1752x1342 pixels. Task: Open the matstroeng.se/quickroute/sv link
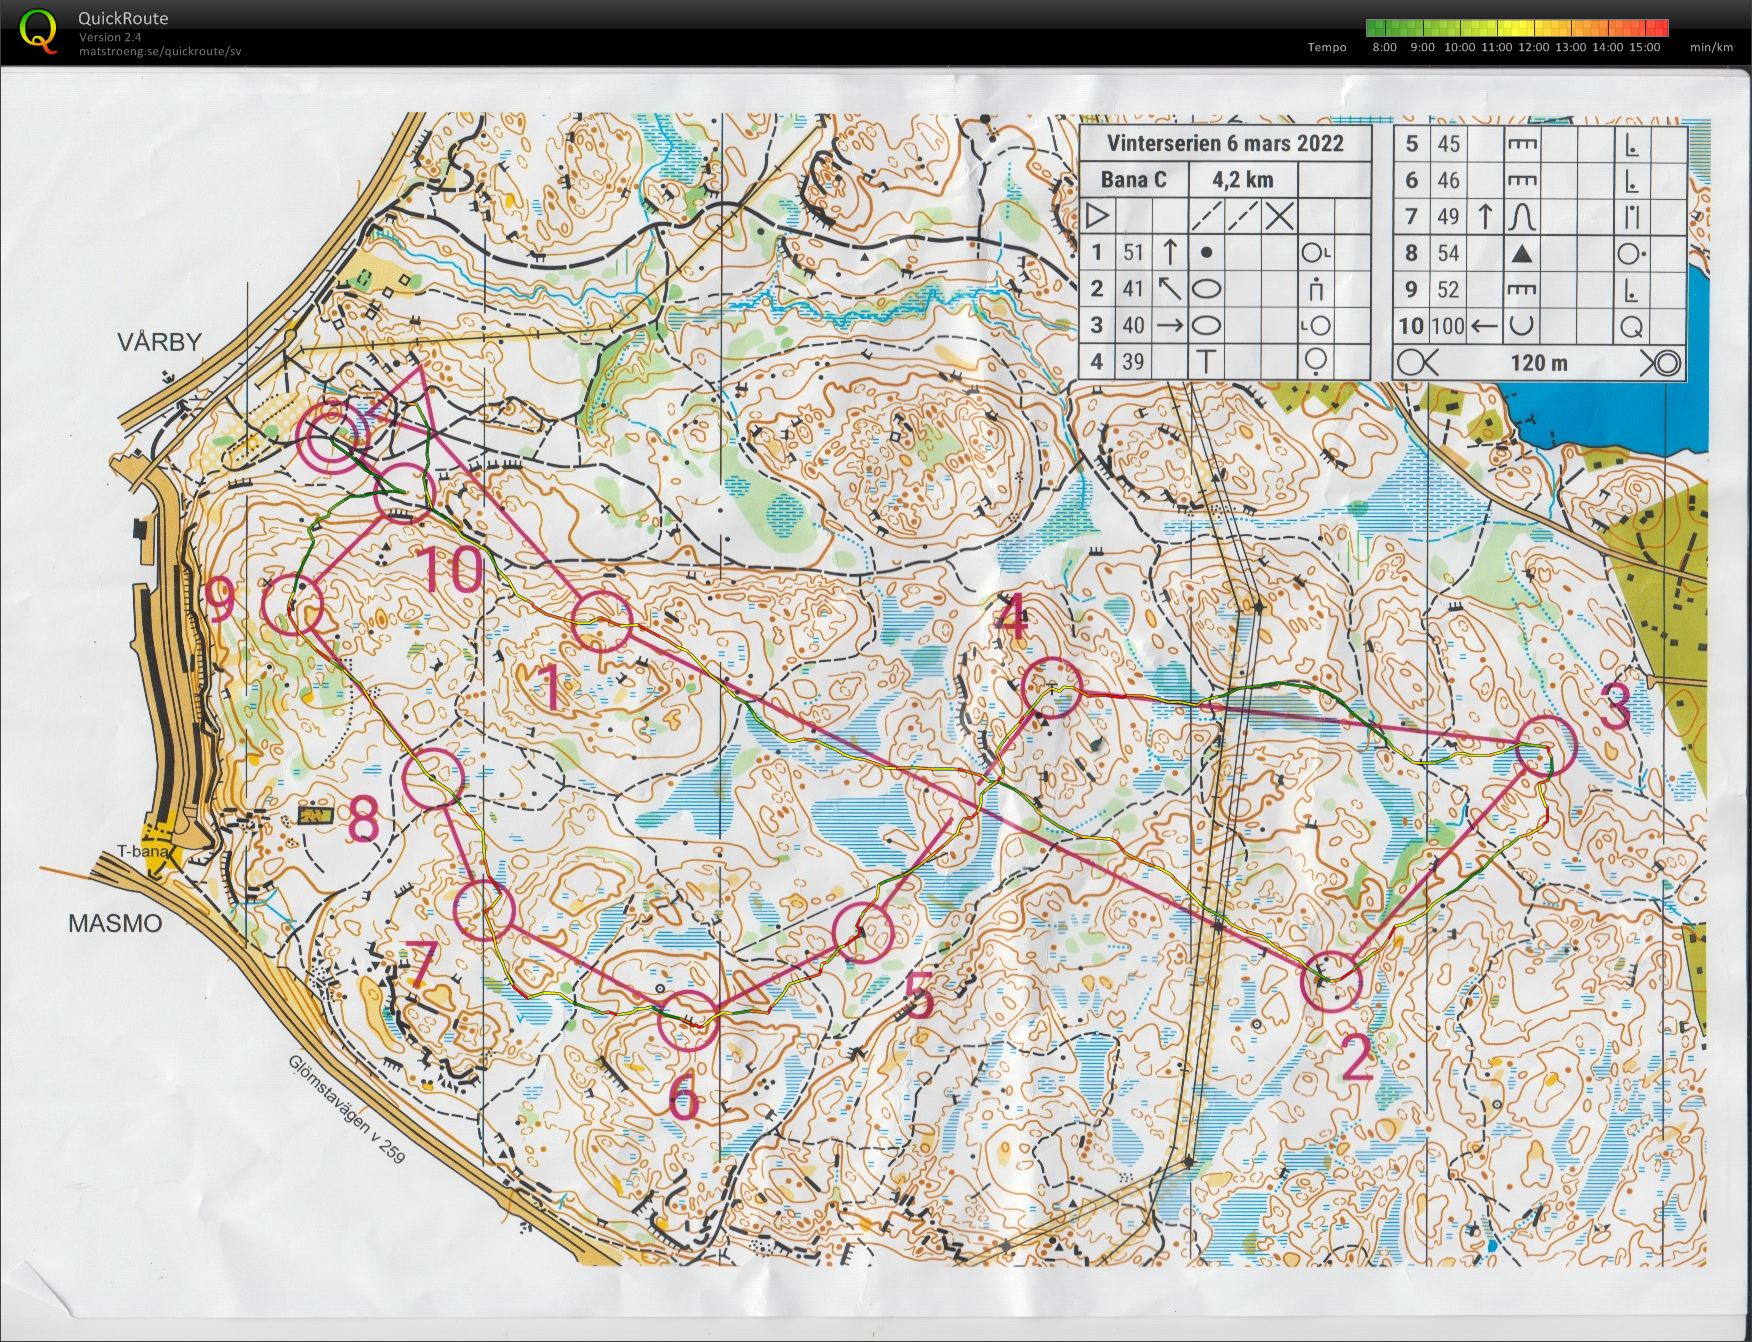160,51
